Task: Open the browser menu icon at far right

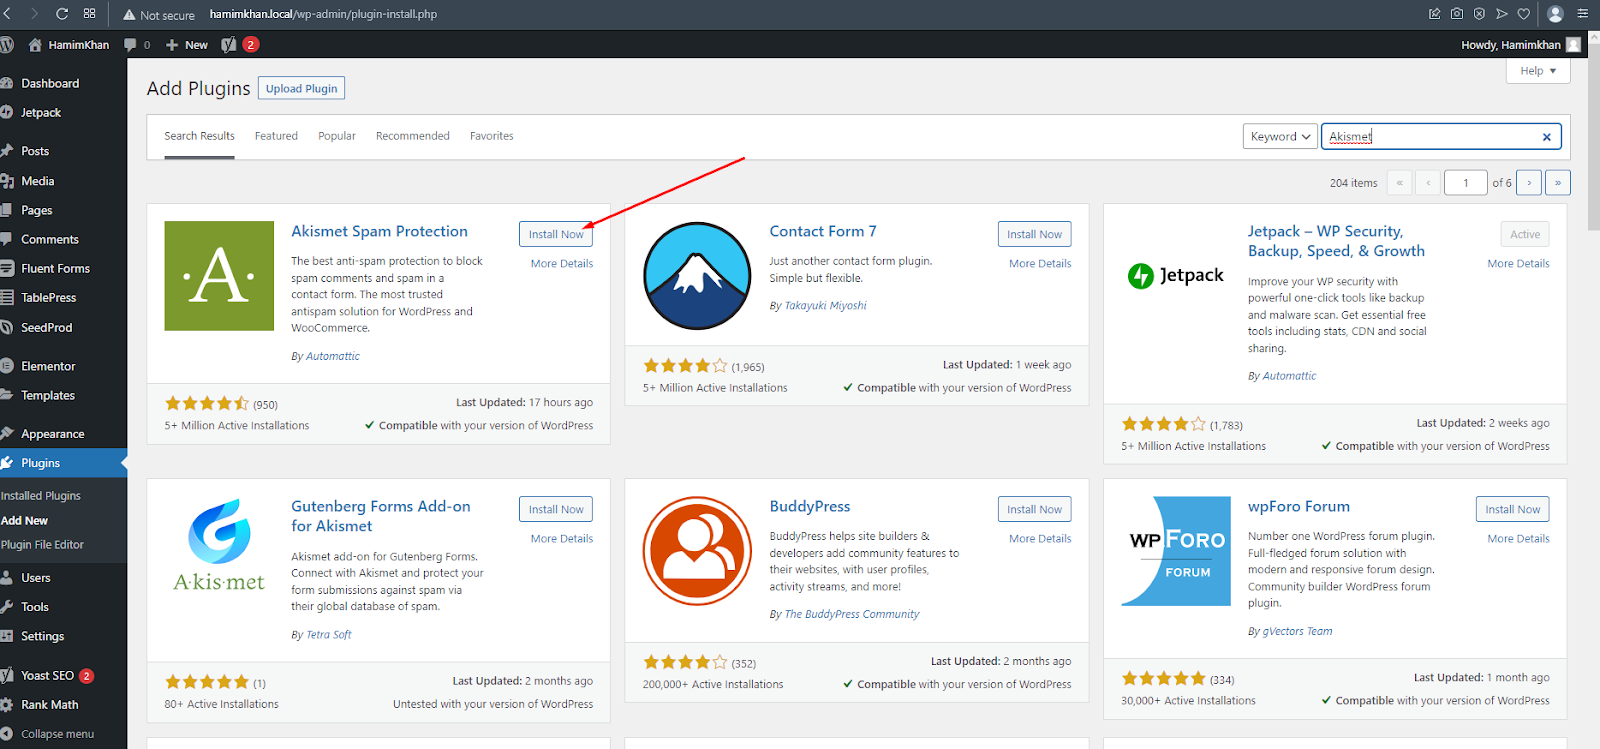Action: [x=1583, y=14]
